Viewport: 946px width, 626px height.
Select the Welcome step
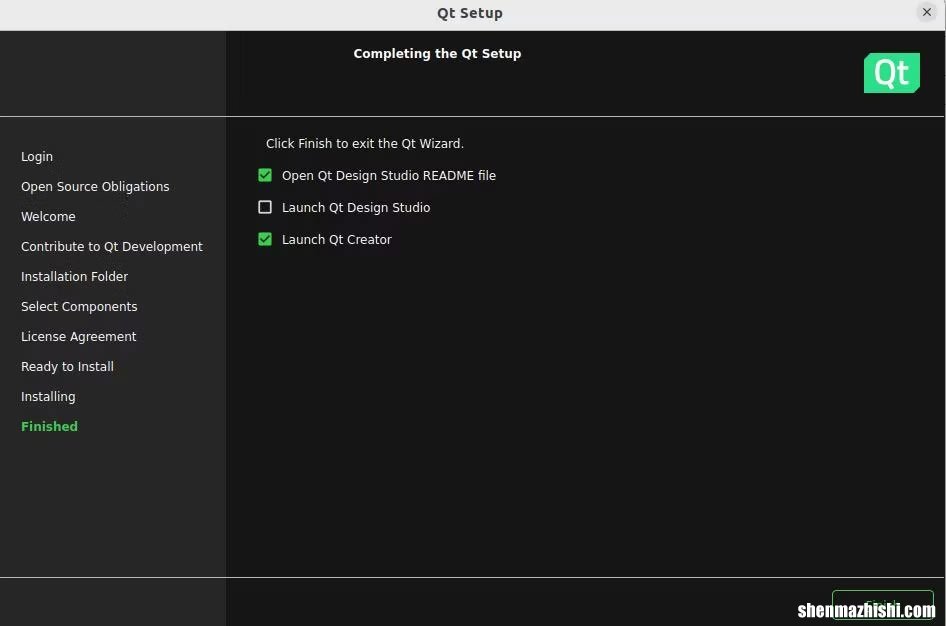pos(48,216)
